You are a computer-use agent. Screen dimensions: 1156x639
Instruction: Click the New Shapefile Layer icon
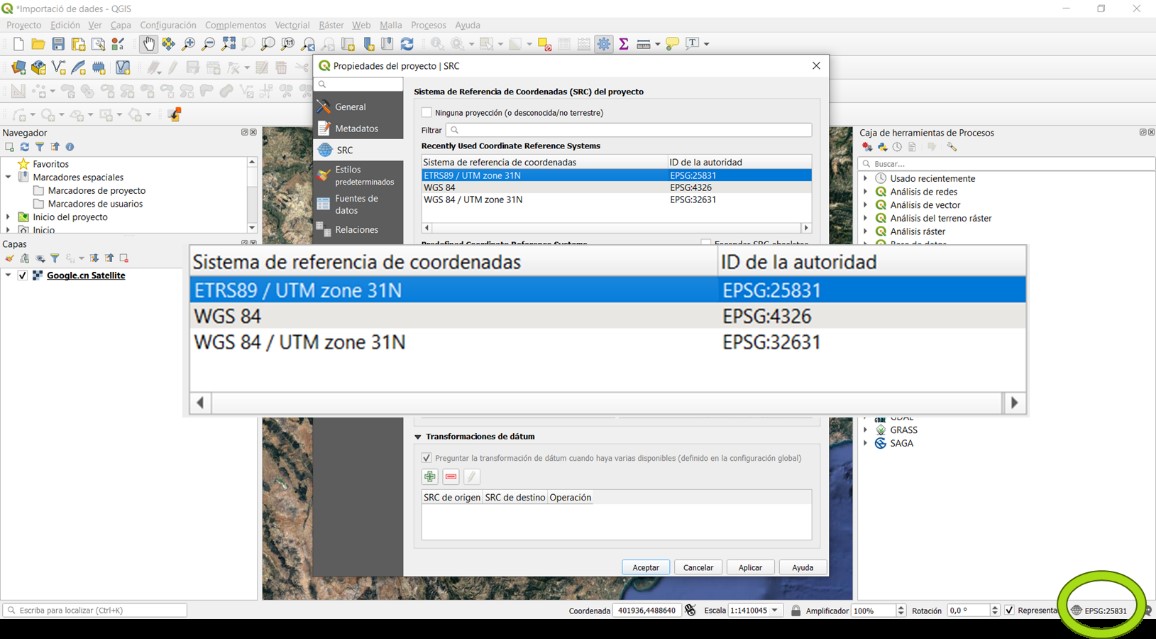(x=58, y=69)
